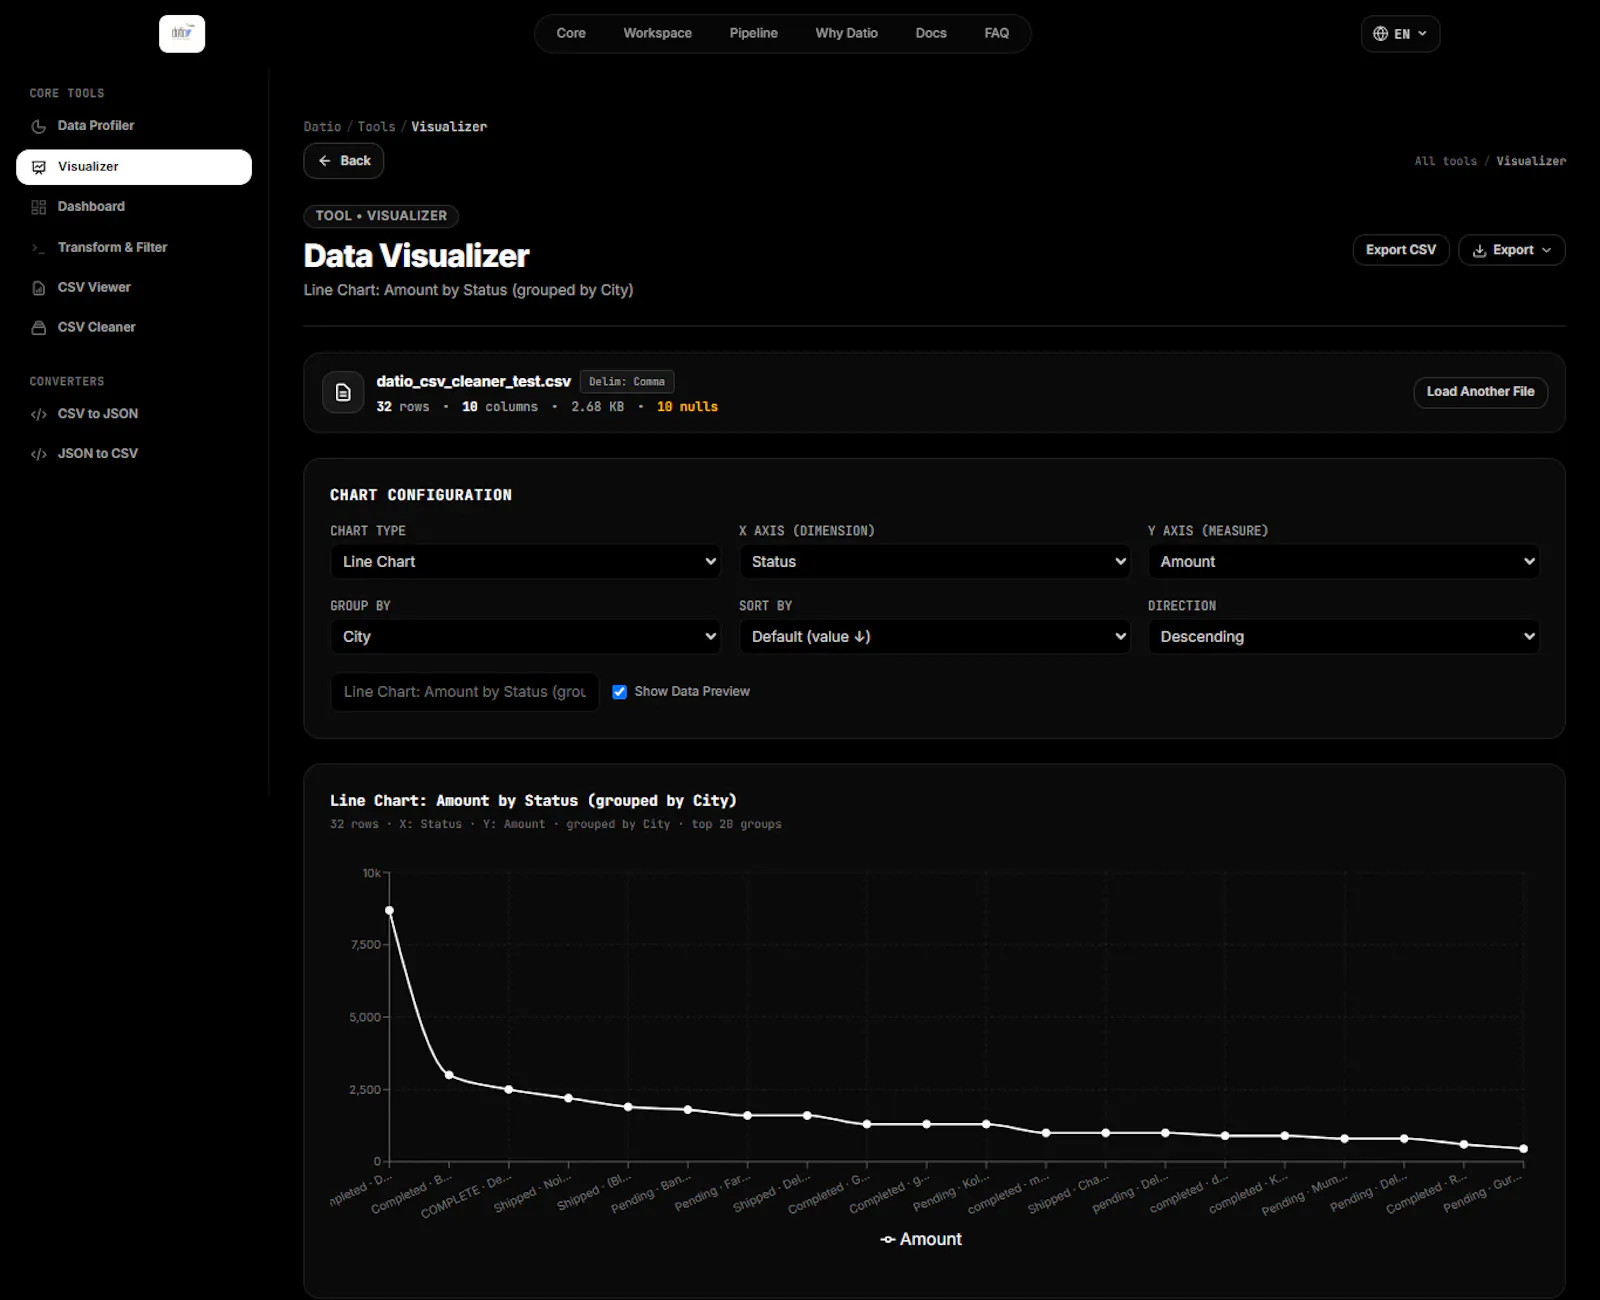The height and width of the screenshot is (1300, 1600).
Task: Open the Y Axis Amount dropdown
Action: (x=1343, y=562)
